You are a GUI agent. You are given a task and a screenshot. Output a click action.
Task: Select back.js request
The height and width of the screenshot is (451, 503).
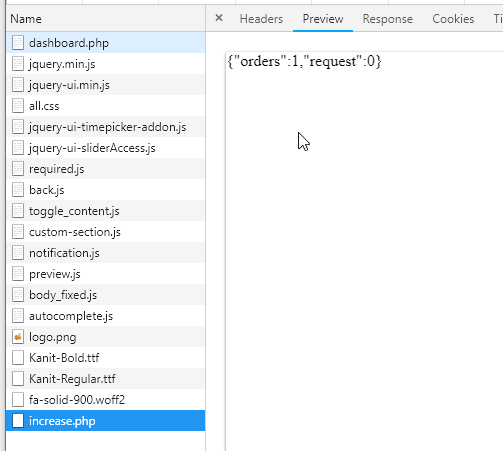106,190
